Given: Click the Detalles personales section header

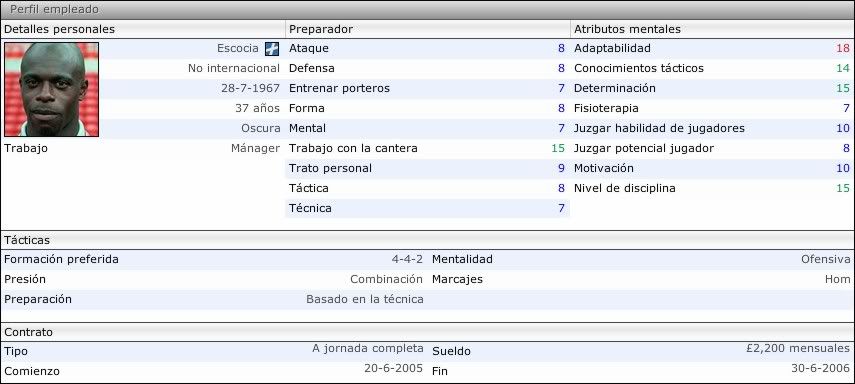Looking at the screenshot, I should 59,29.
